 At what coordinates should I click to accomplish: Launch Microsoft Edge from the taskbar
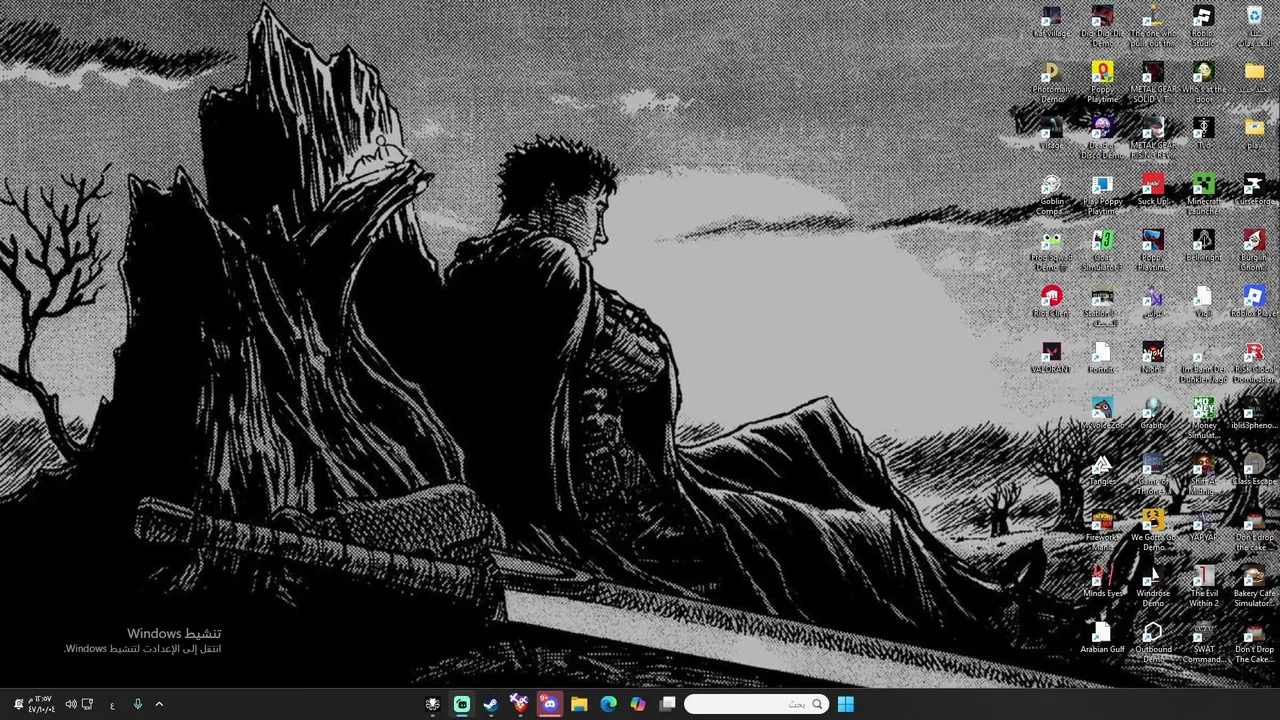(x=608, y=704)
